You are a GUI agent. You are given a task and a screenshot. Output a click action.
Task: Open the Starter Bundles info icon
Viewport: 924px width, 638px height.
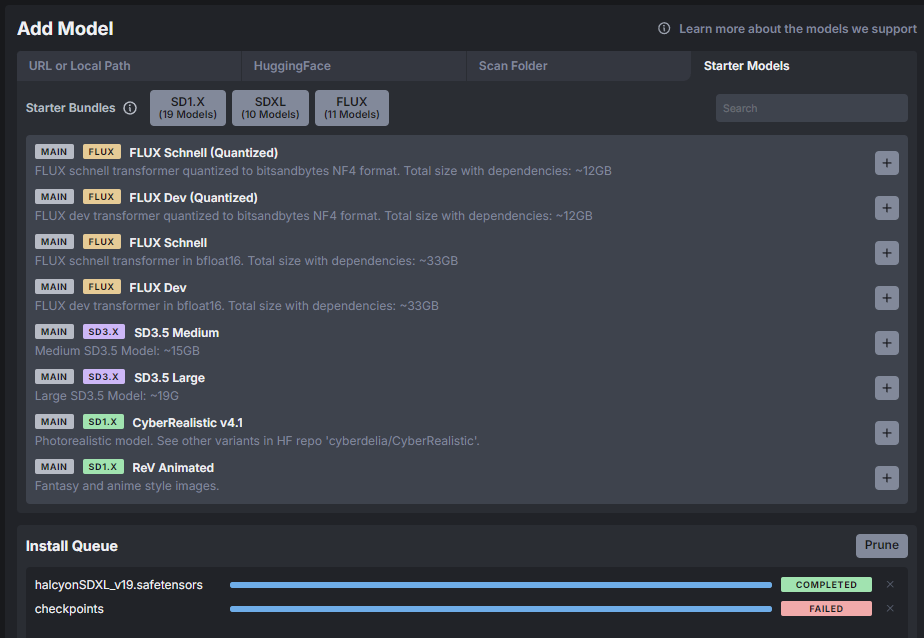point(130,108)
